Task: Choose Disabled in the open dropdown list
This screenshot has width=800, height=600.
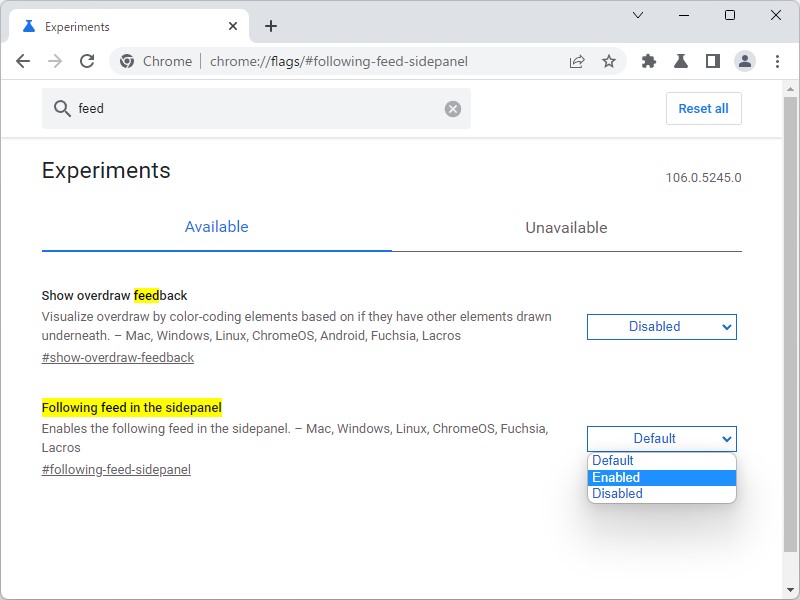Action: [x=661, y=493]
